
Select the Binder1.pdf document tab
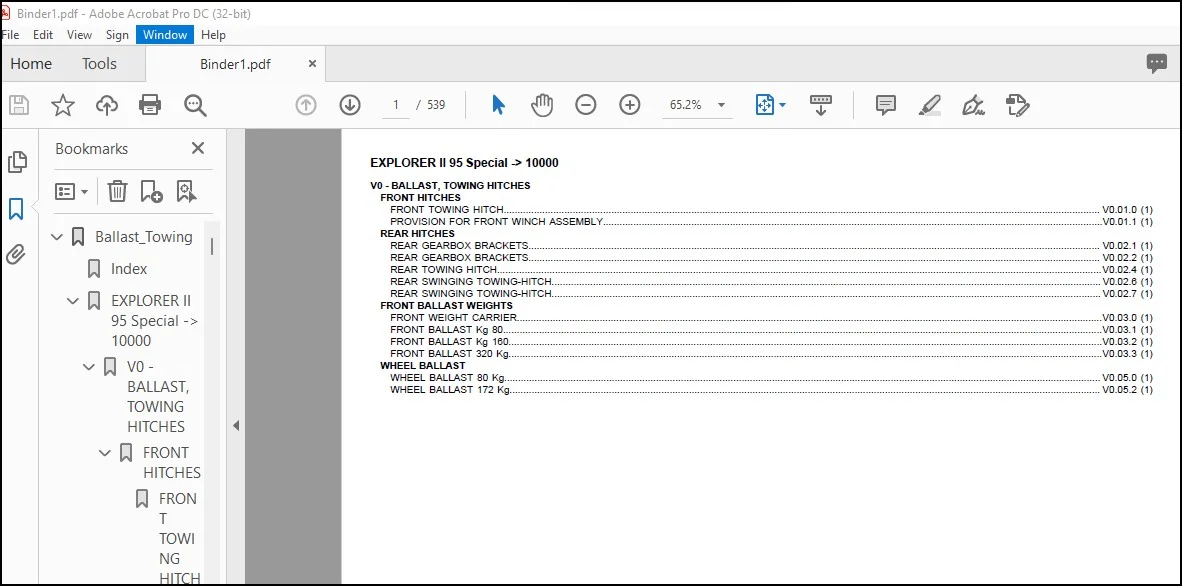tap(235, 64)
